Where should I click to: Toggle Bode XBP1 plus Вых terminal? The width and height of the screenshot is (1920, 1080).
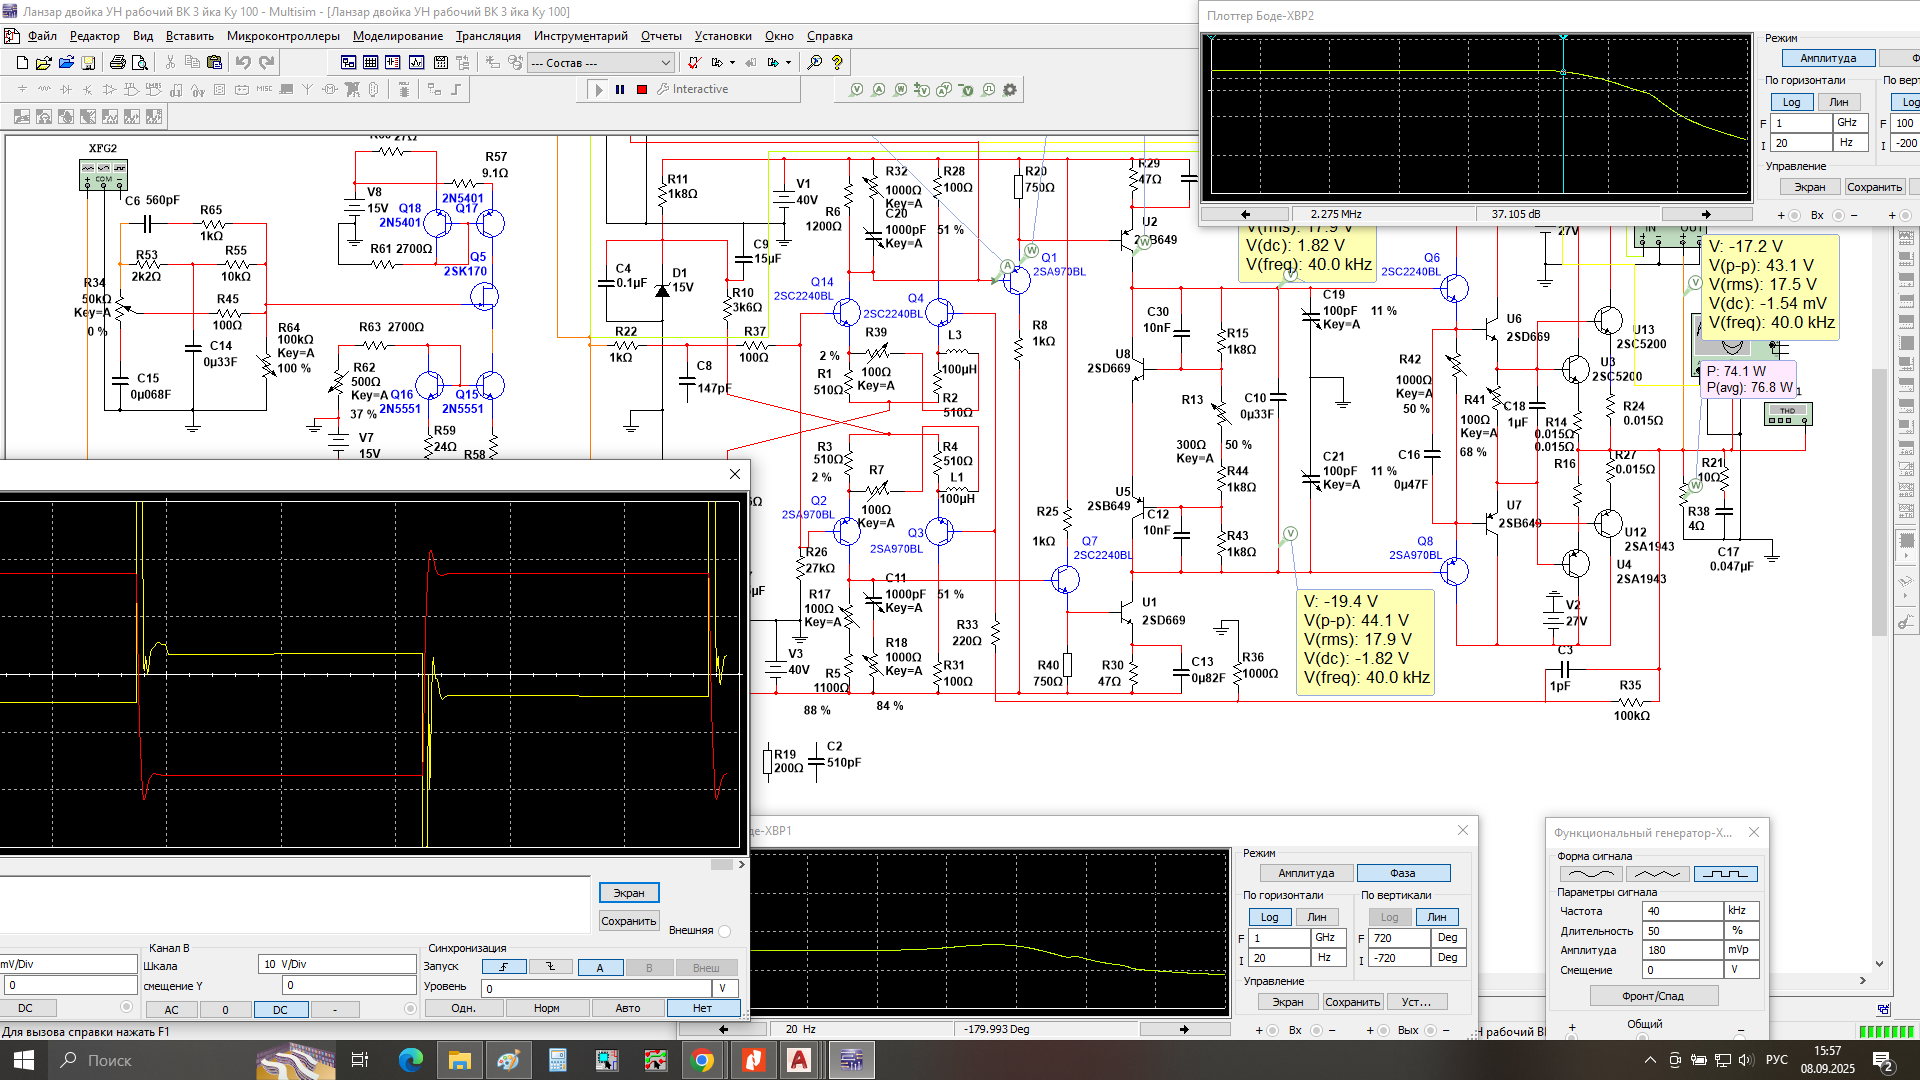point(1384,1030)
